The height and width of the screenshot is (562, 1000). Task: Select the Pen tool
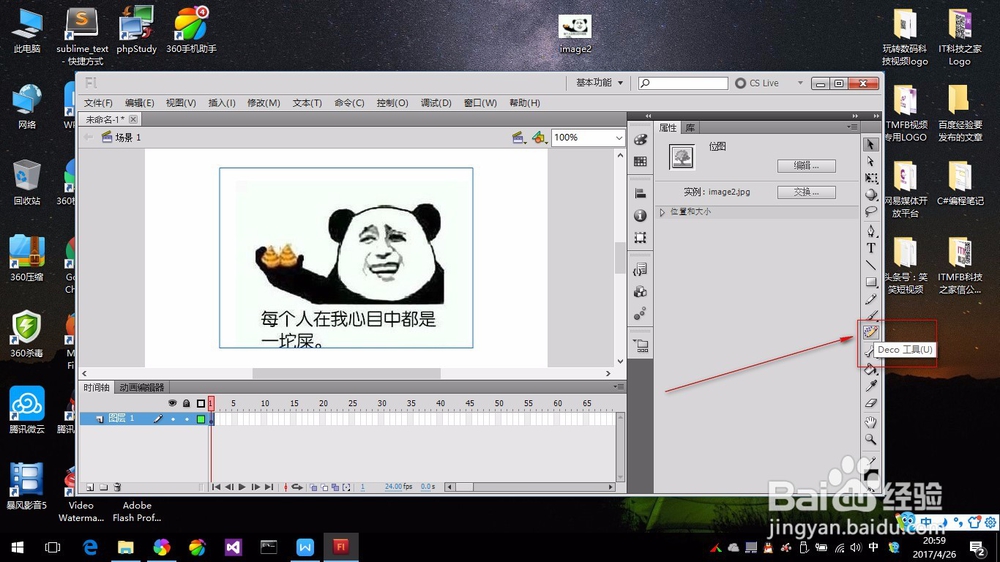871,231
